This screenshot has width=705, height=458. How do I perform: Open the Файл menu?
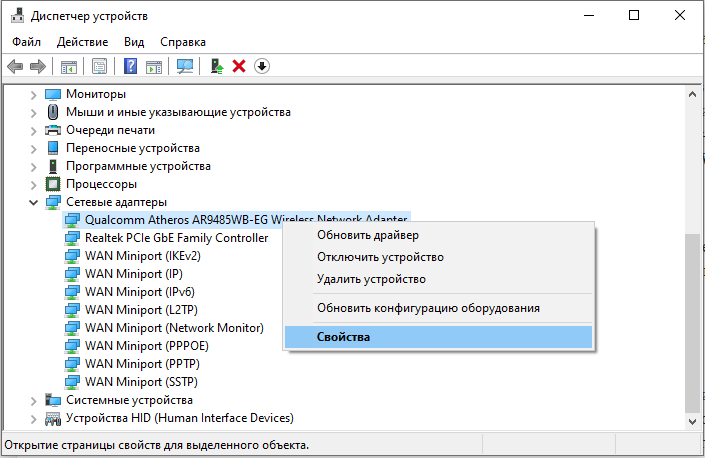[x=27, y=42]
